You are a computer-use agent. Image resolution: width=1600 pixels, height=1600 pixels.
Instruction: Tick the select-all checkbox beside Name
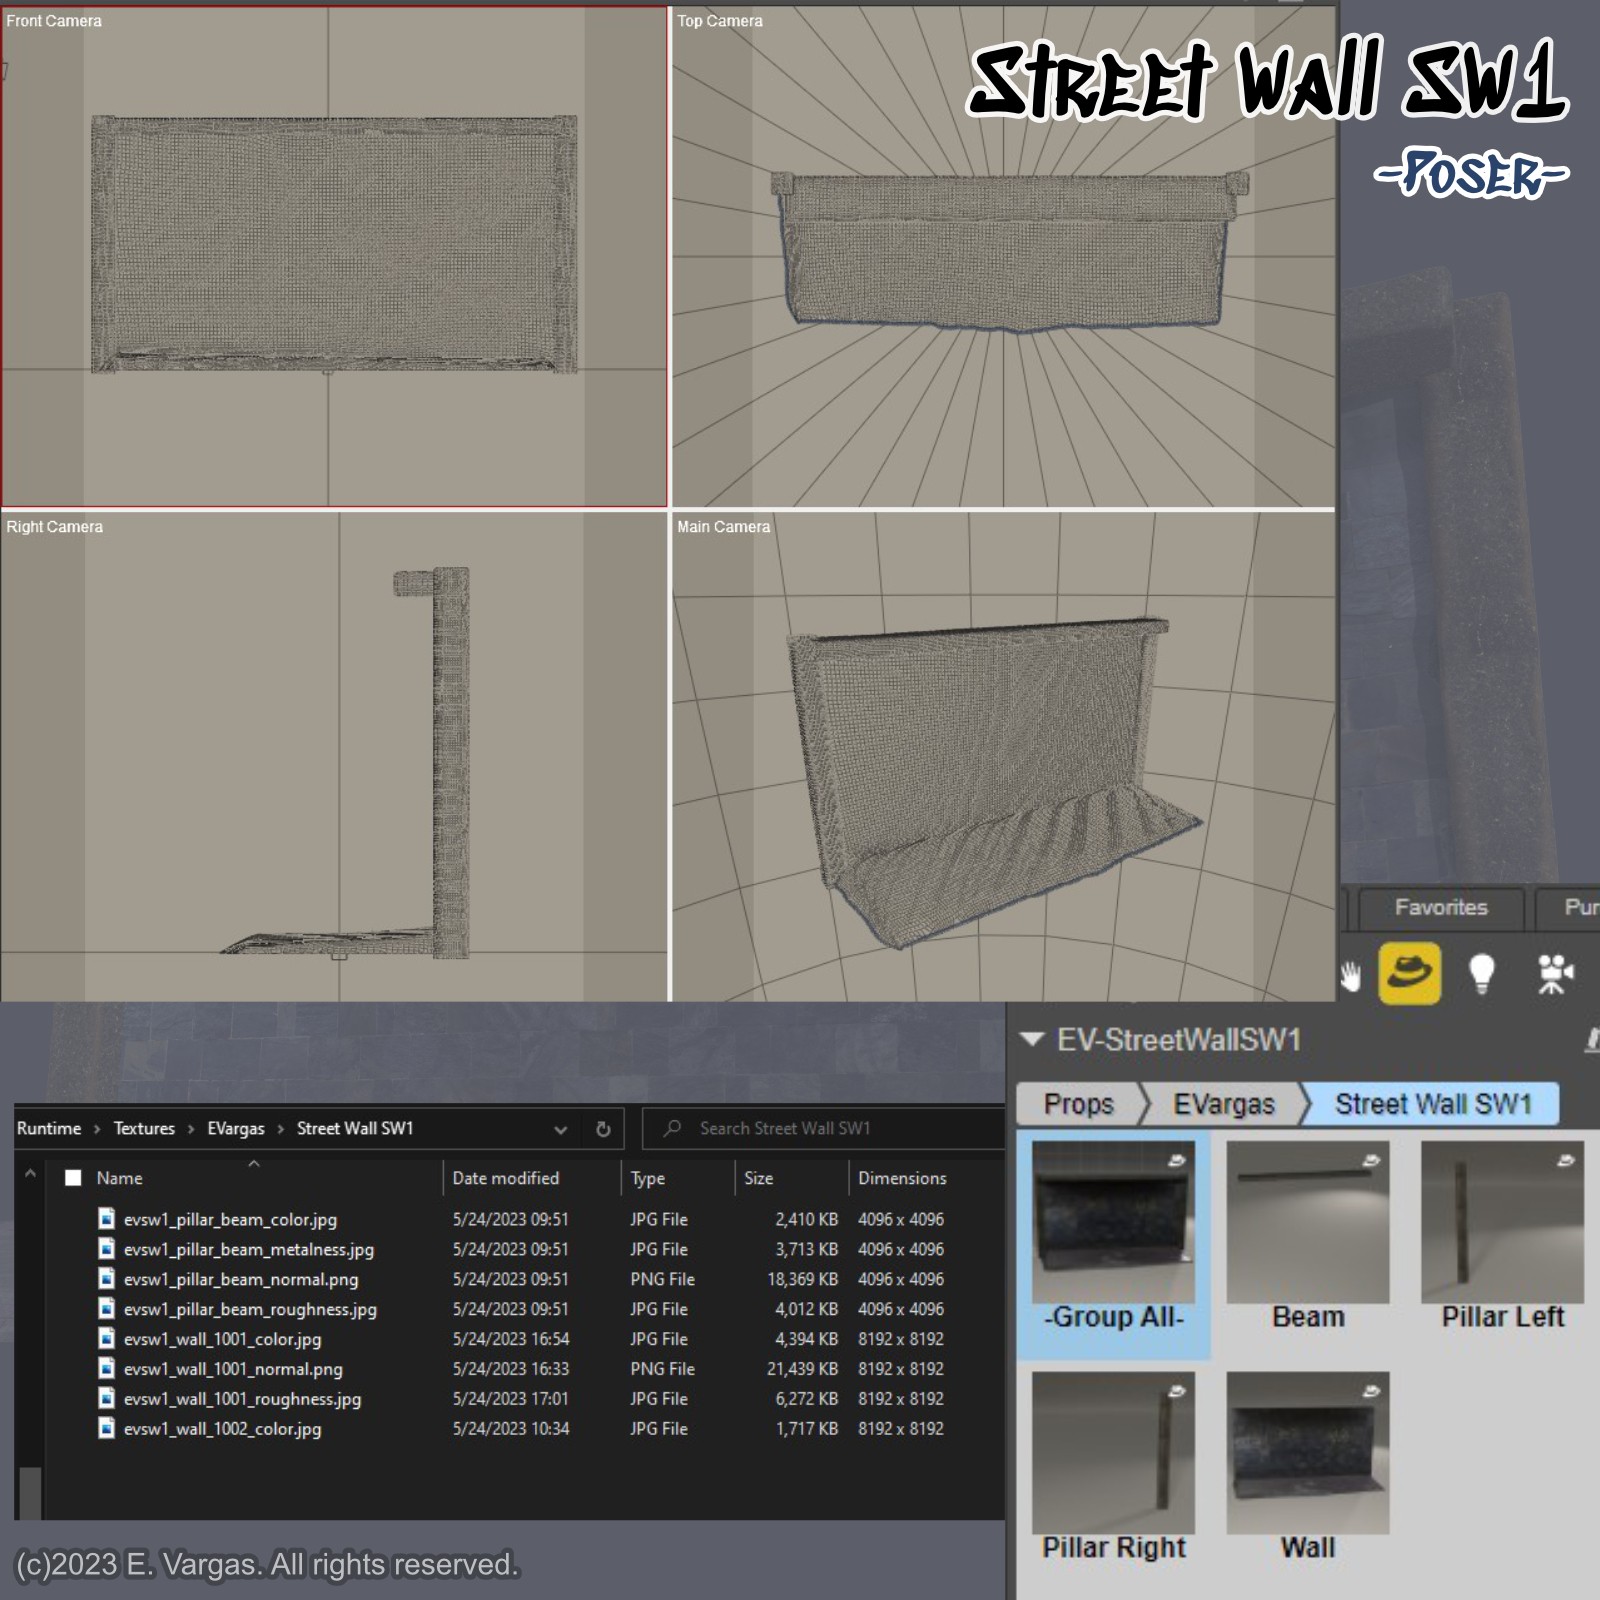(x=73, y=1178)
